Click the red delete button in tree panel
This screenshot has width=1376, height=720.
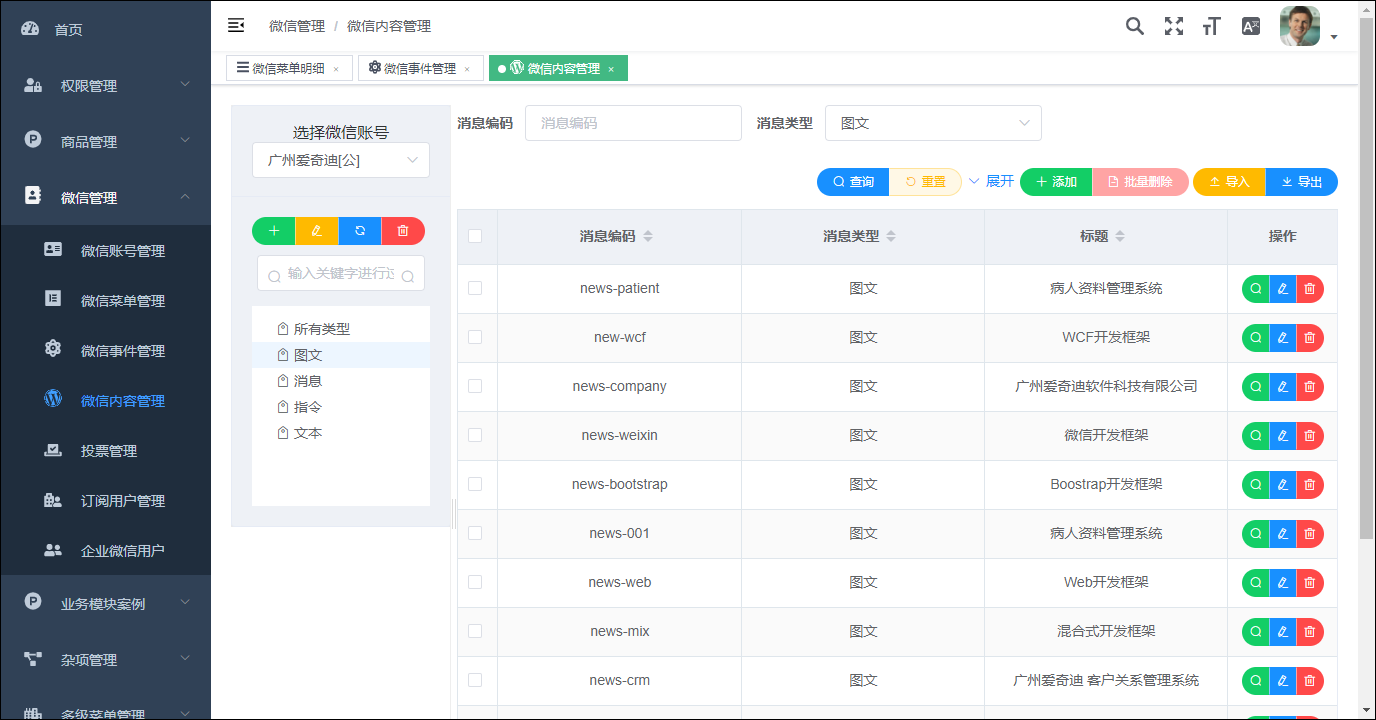[x=403, y=231]
